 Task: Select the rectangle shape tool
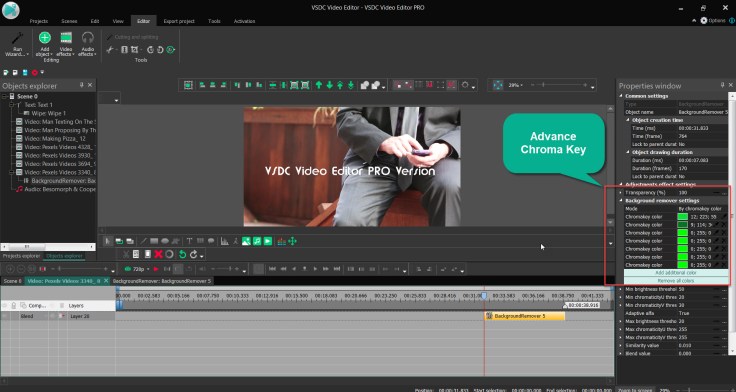pyautogui.click(x=154, y=241)
